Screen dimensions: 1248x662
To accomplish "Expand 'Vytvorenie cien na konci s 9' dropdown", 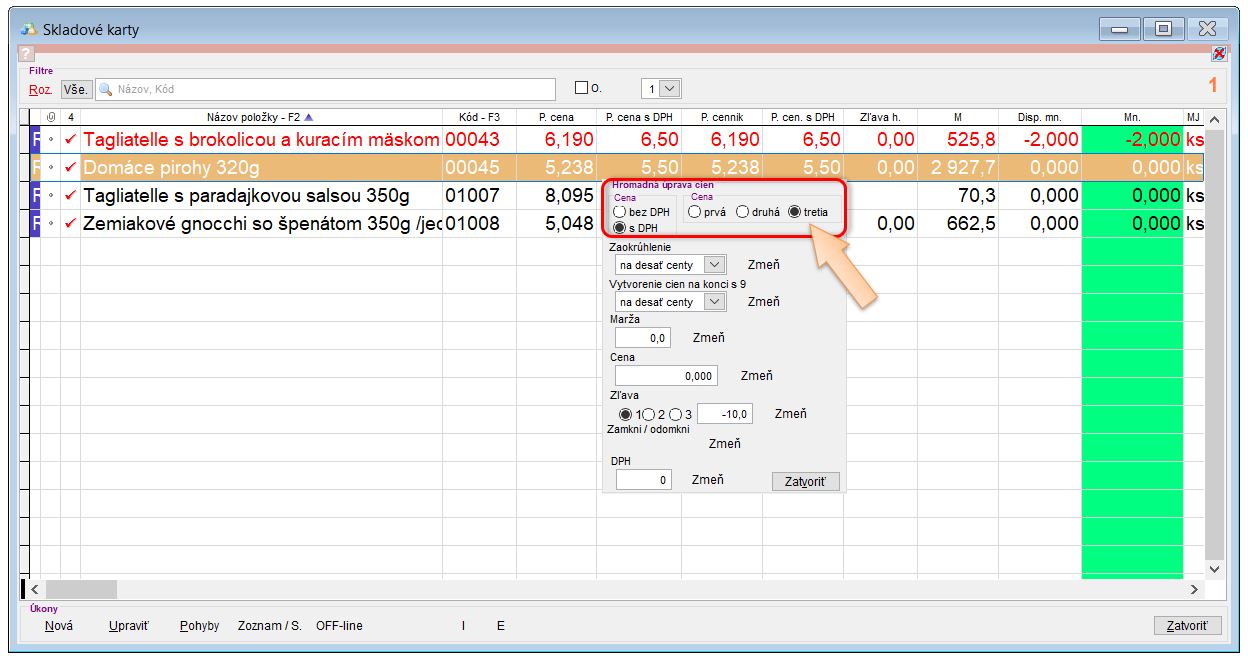I will [x=713, y=302].
